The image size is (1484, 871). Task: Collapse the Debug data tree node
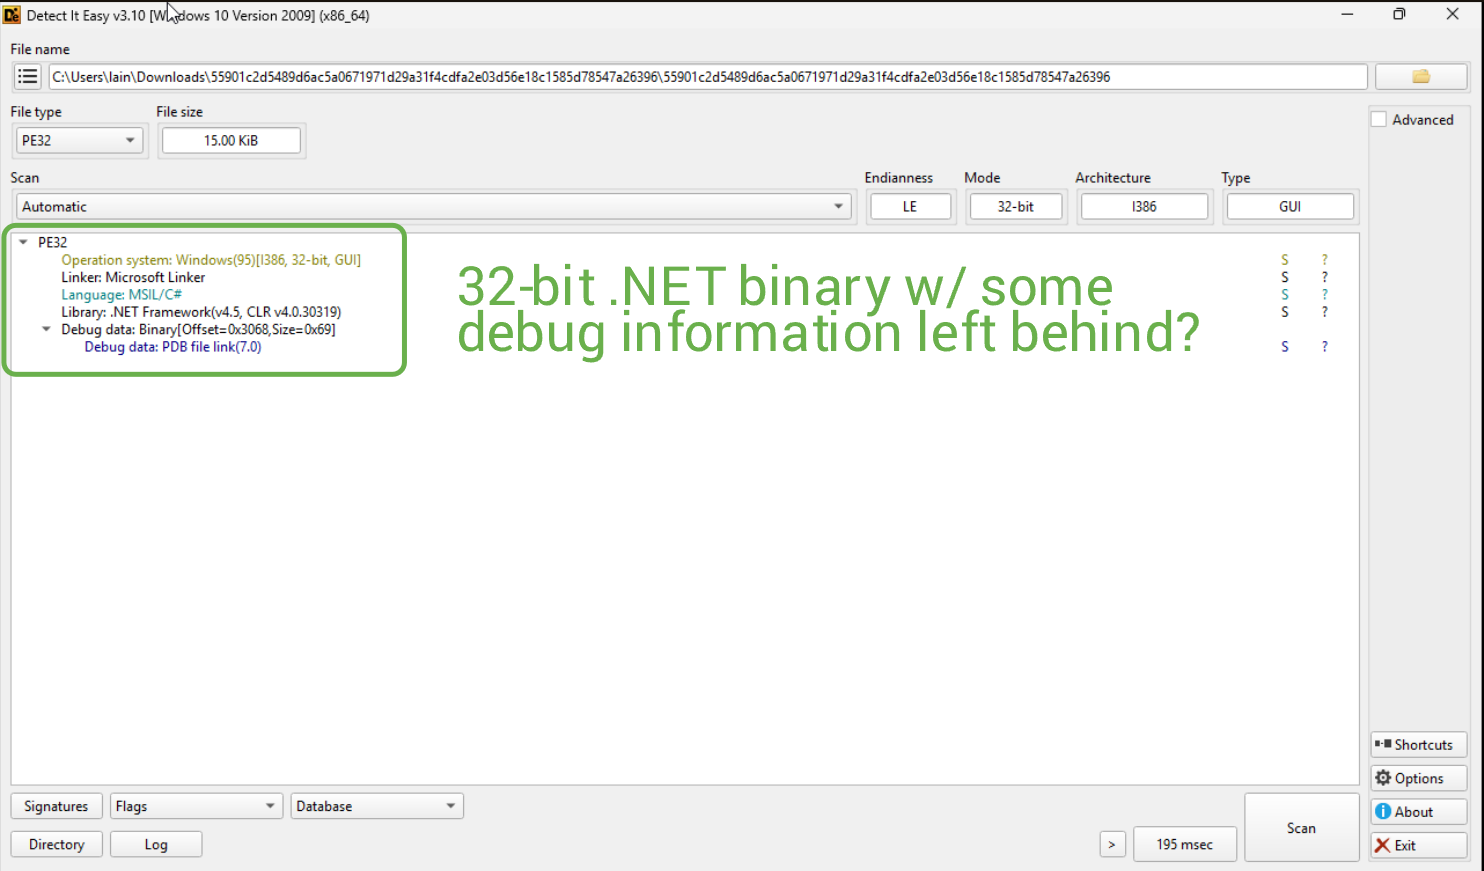[46, 329]
